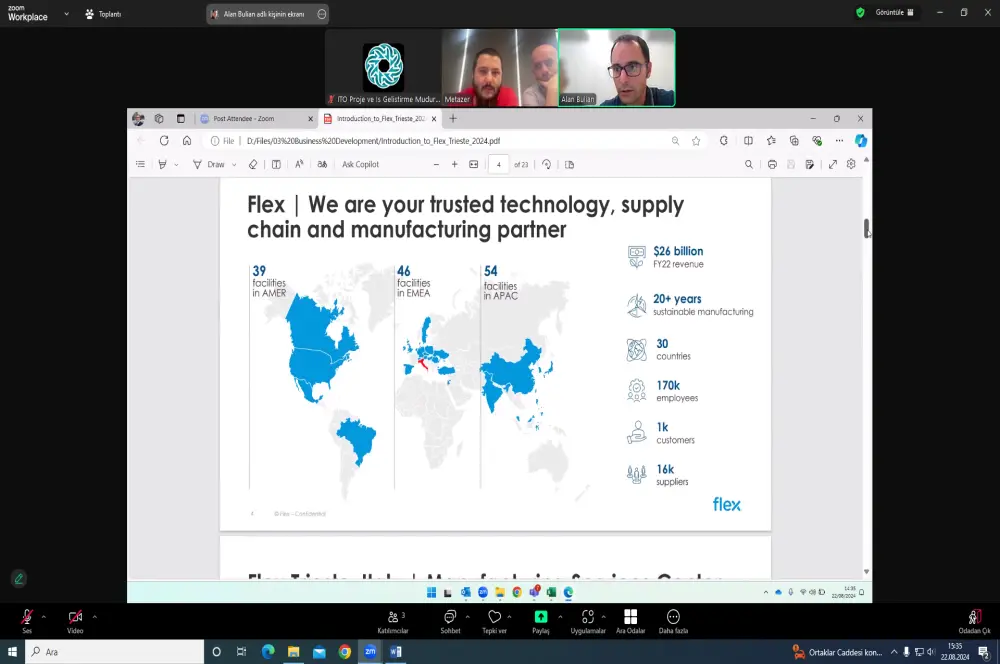Expand video options arrow beside Video
Screen dimensions: 1000x664
pyautogui.click(x=94, y=617)
